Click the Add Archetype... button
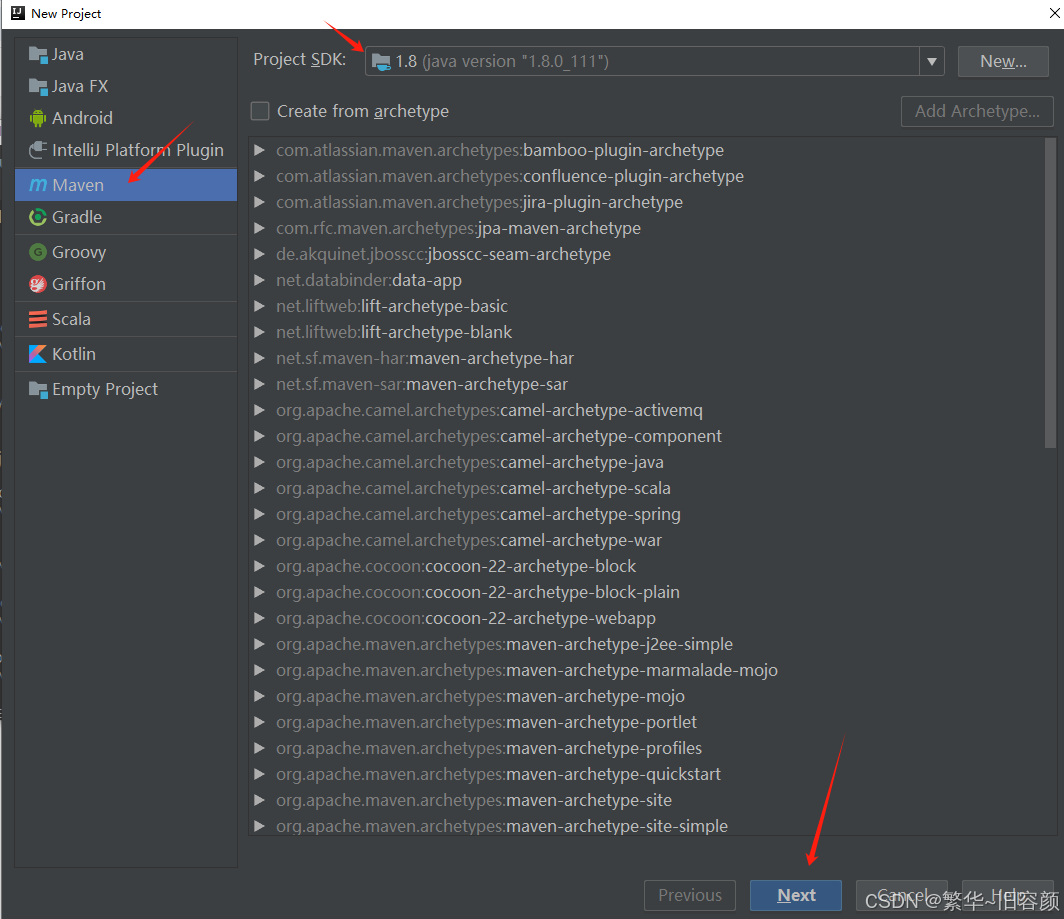 tap(977, 111)
